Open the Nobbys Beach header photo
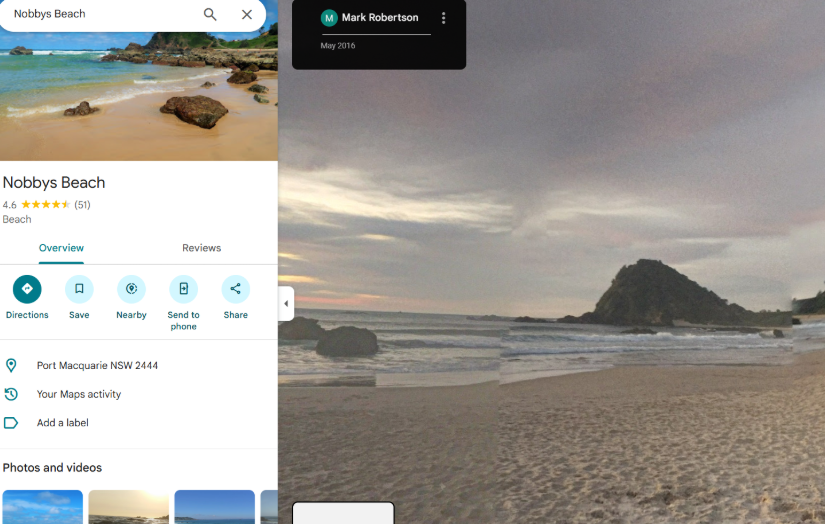 click(139, 96)
